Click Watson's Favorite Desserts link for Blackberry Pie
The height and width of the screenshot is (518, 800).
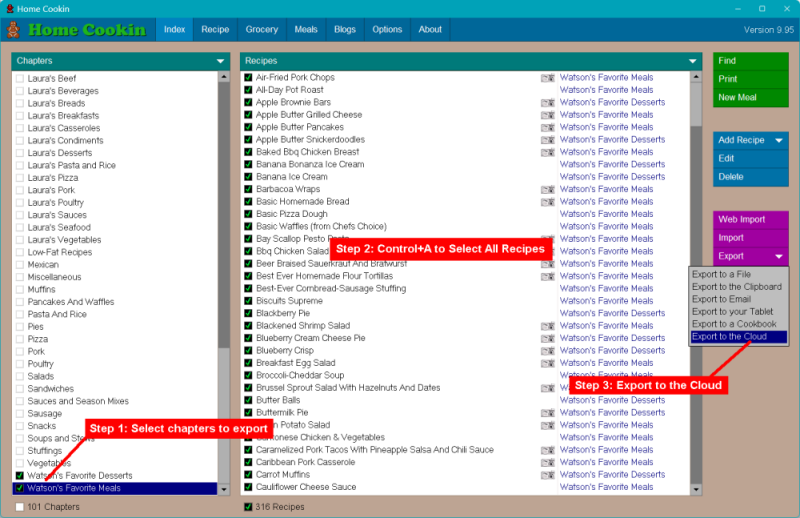(612, 313)
